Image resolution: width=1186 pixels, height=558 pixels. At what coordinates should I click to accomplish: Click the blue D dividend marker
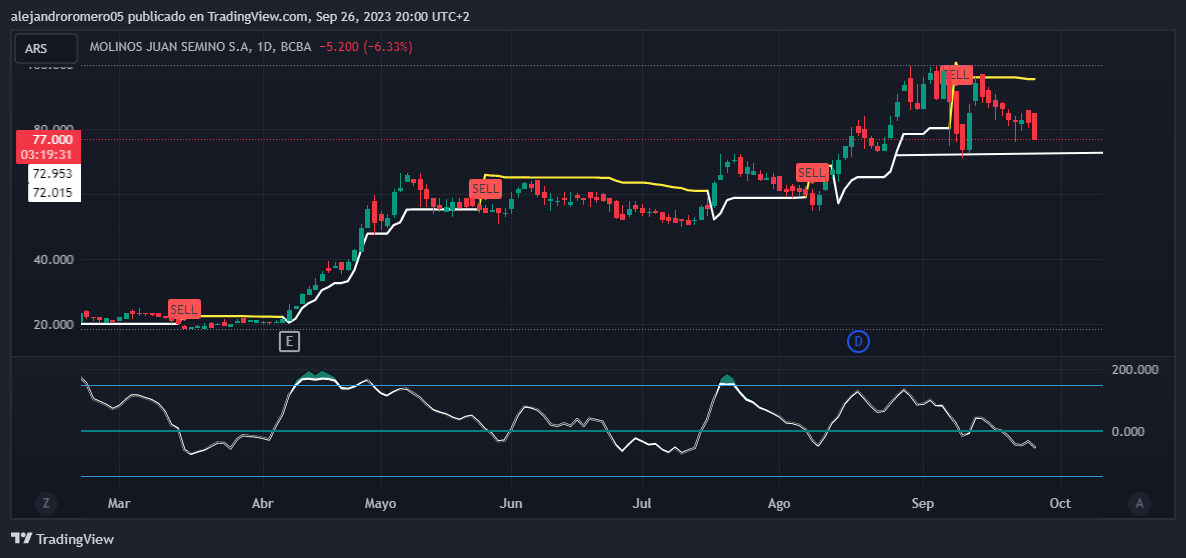click(x=858, y=342)
